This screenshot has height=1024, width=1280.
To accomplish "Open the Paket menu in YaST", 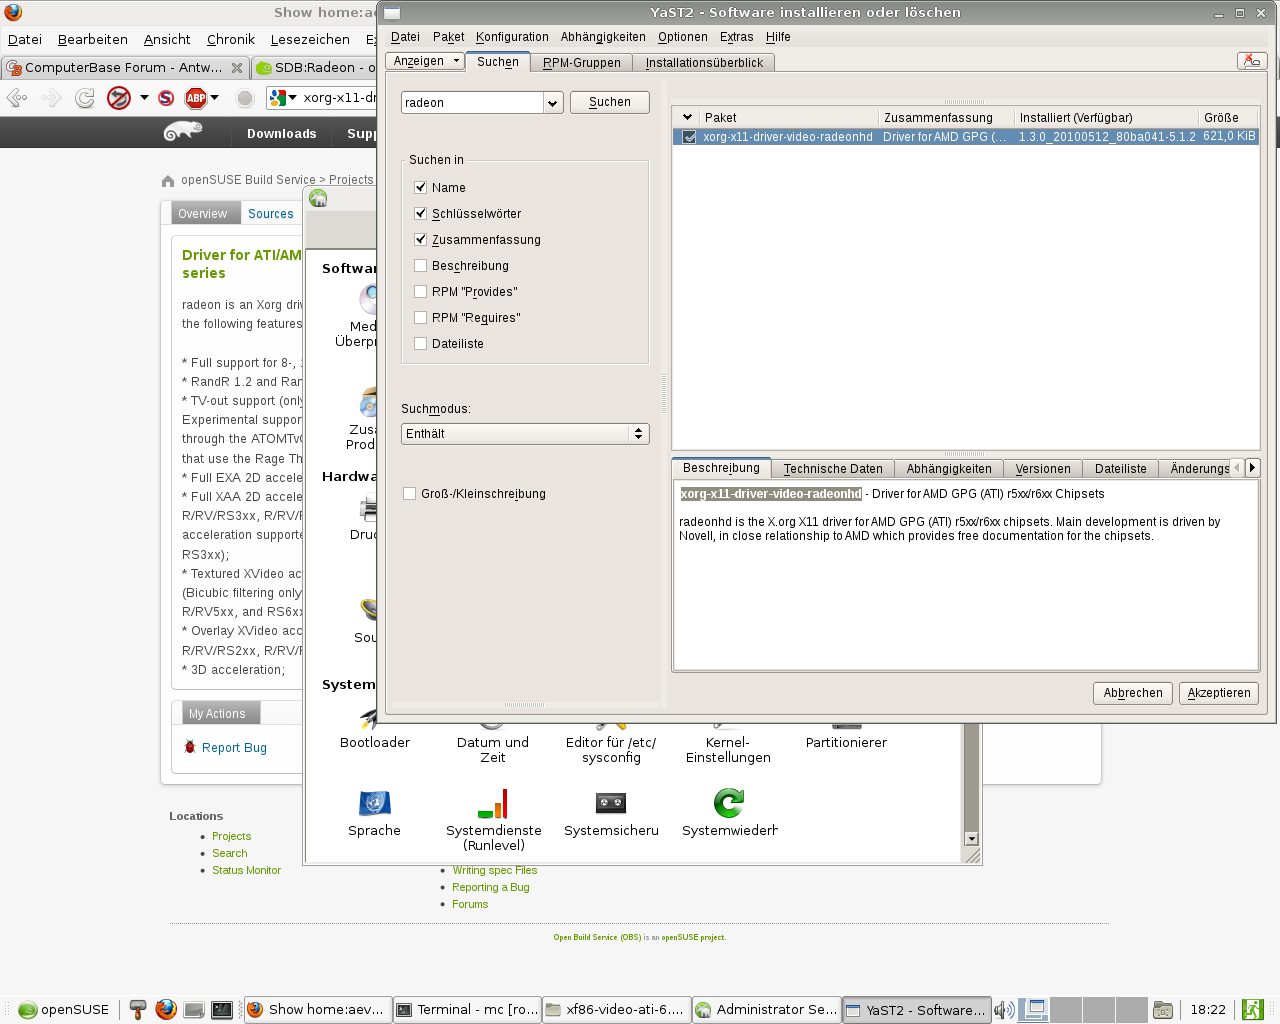I will click(448, 37).
